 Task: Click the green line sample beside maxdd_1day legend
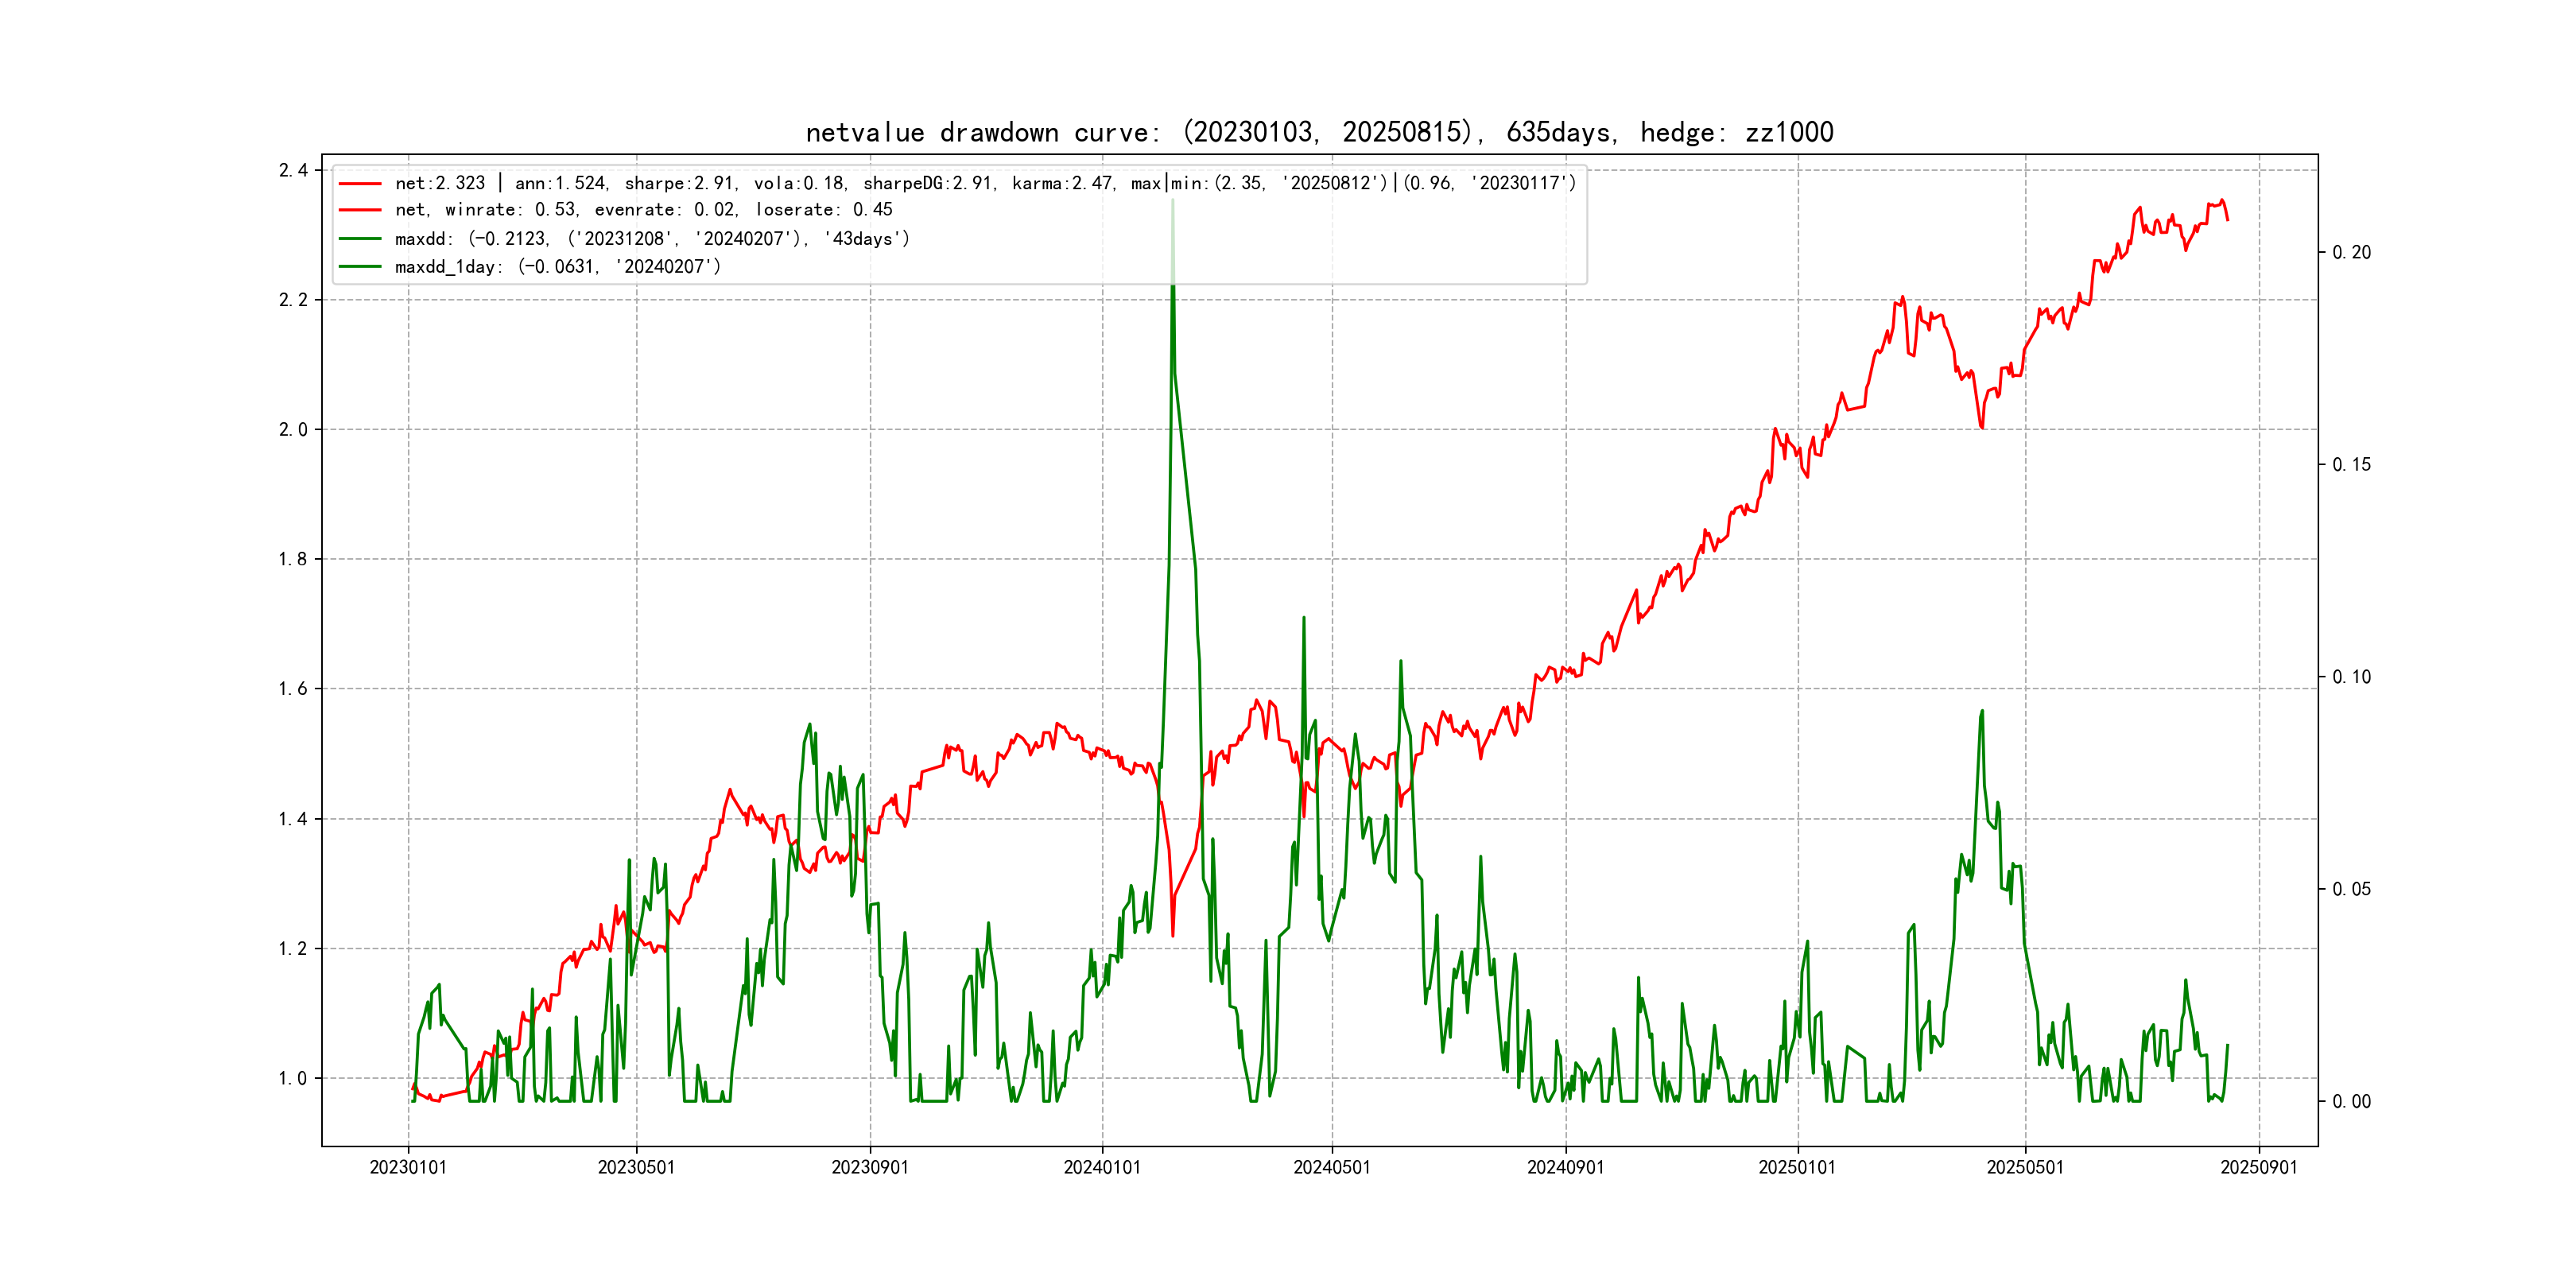pos(360,267)
